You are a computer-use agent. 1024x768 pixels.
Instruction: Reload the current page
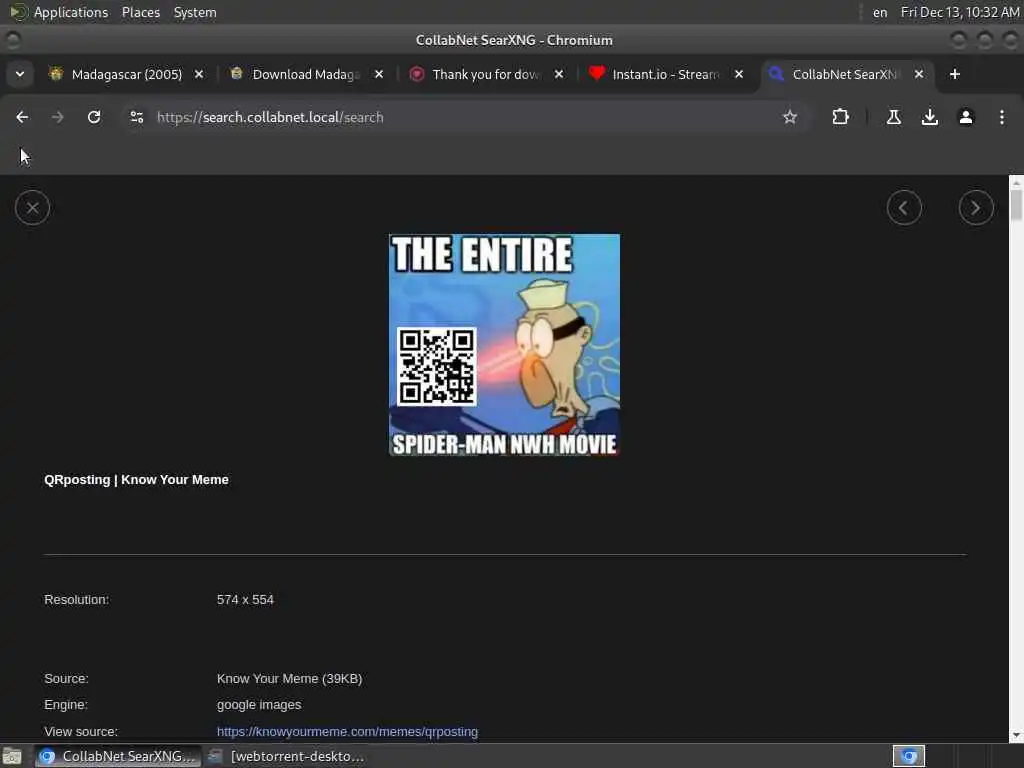[x=94, y=117]
